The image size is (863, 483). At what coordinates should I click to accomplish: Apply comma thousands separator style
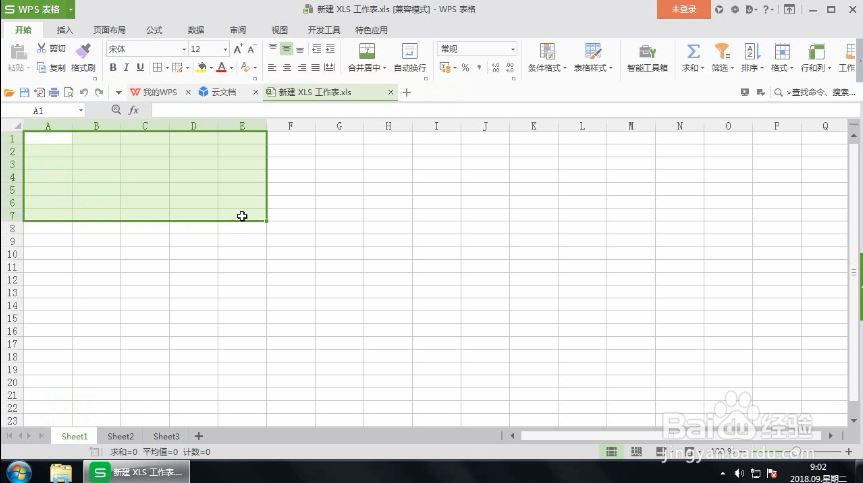[479, 67]
